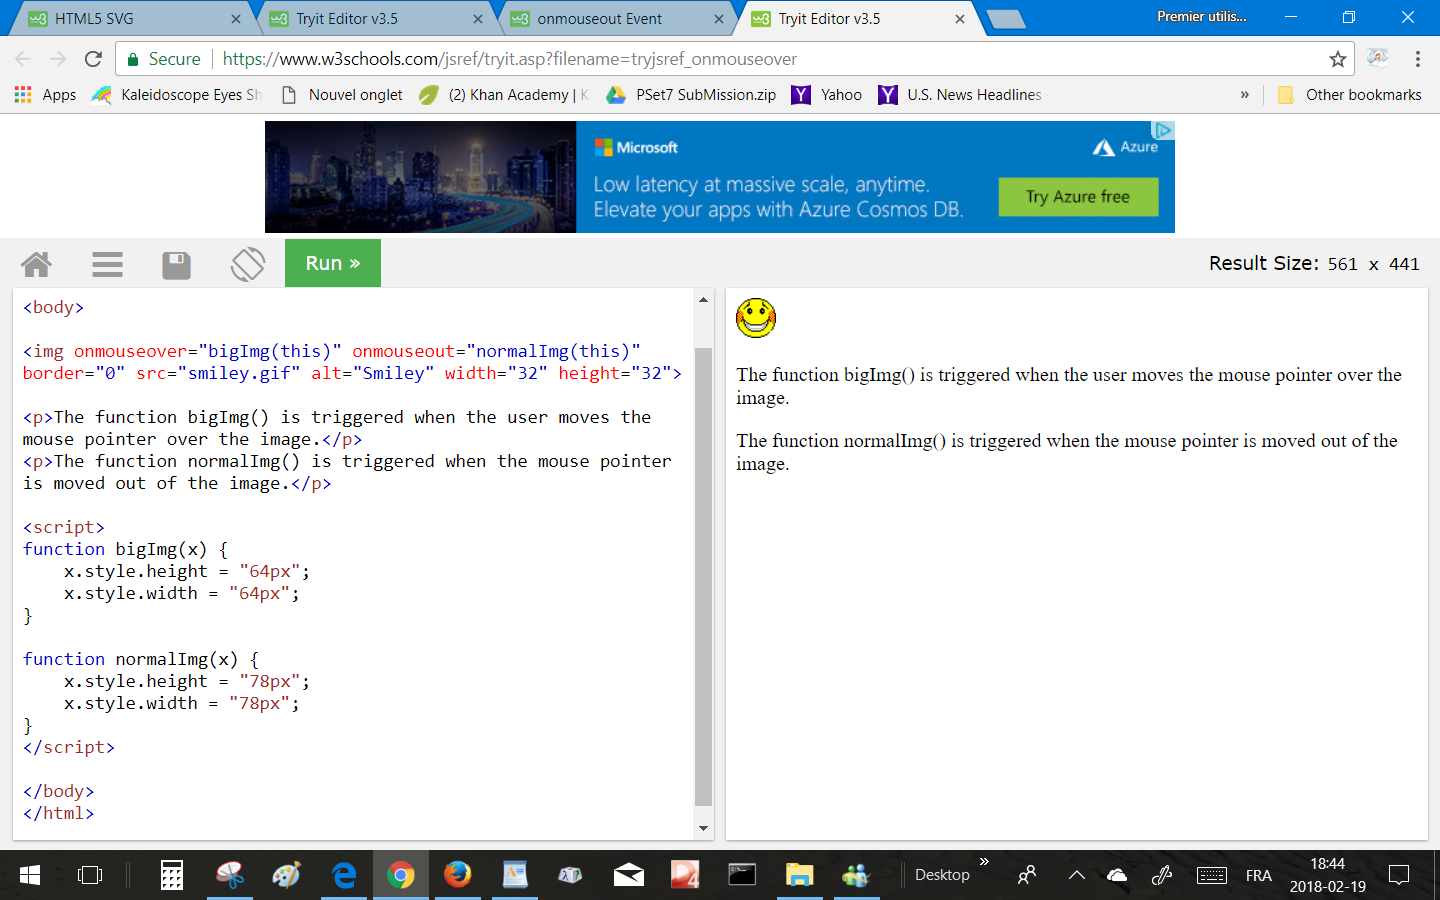
Task: Click Try Azure free ad button
Action: coord(1078,197)
